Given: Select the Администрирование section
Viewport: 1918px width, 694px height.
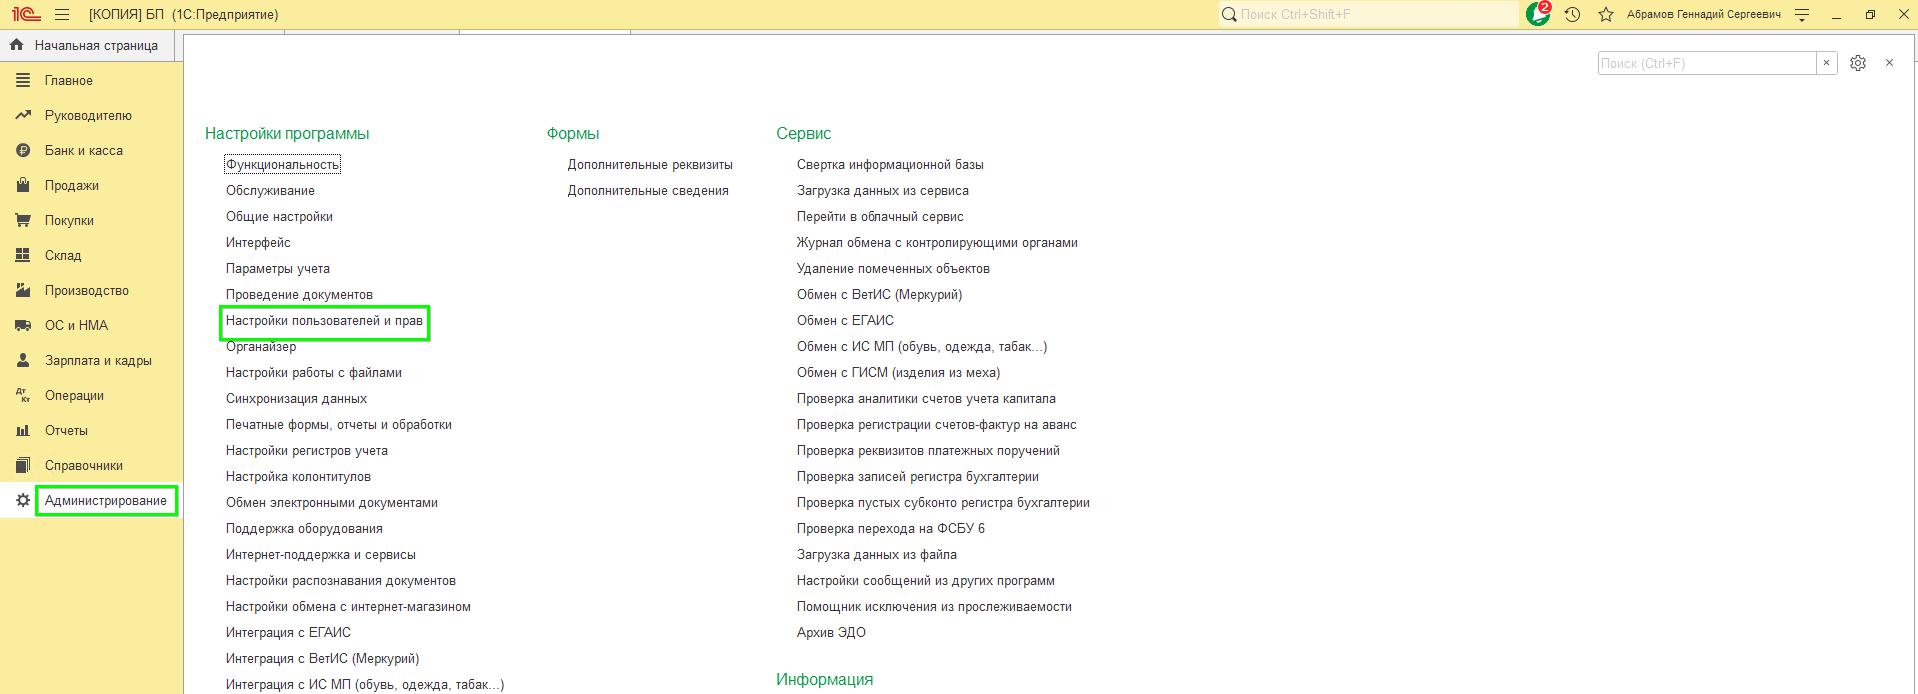Looking at the screenshot, I should [106, 500].
